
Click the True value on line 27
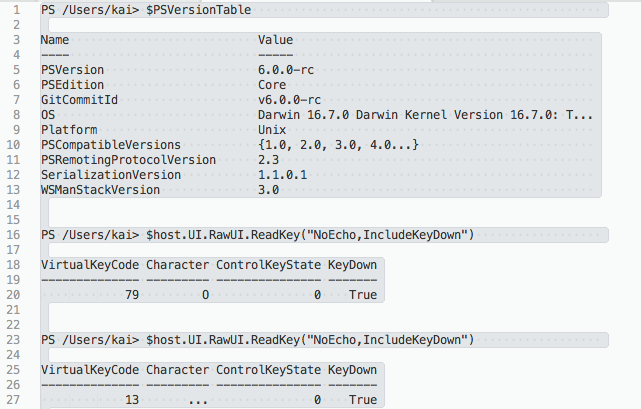(x=363, y=400)
